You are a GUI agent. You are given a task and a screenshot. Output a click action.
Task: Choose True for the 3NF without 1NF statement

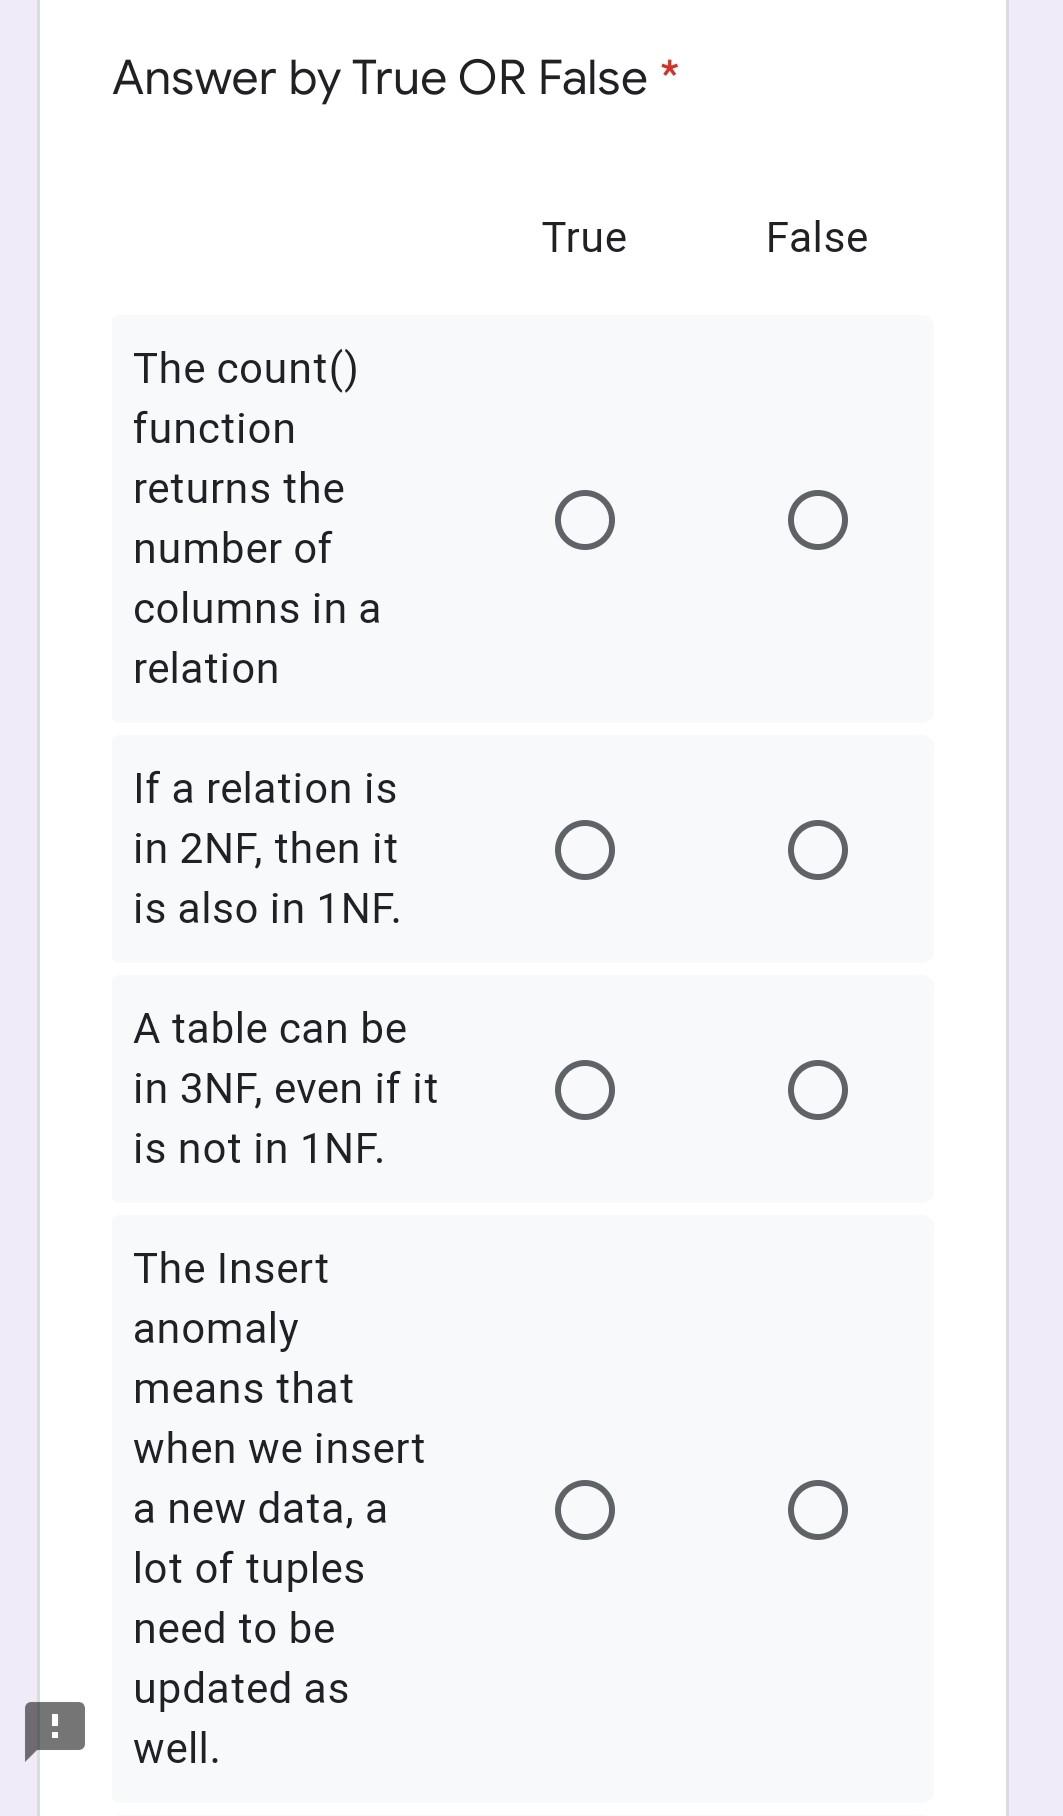coord(587,1089)
